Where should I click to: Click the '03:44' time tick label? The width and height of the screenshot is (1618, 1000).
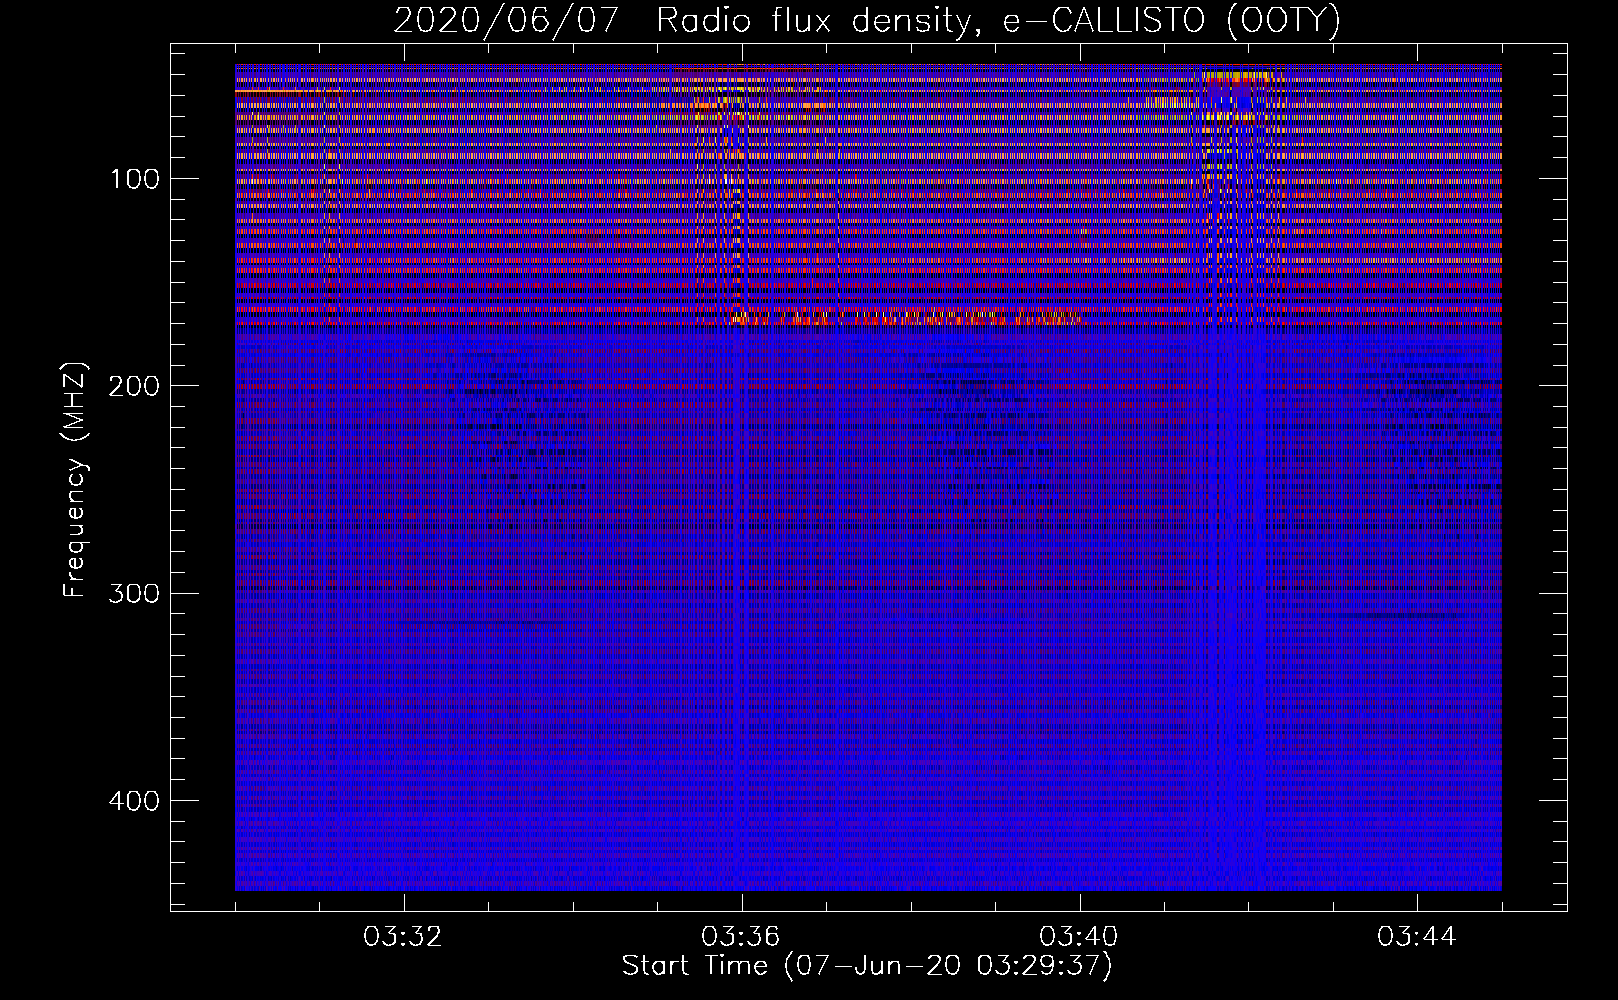tap(1417, 937)
